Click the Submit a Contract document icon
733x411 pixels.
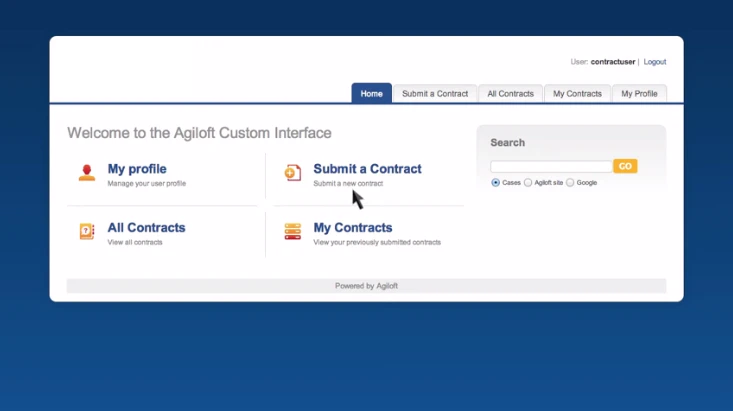(x=293, y=173)
